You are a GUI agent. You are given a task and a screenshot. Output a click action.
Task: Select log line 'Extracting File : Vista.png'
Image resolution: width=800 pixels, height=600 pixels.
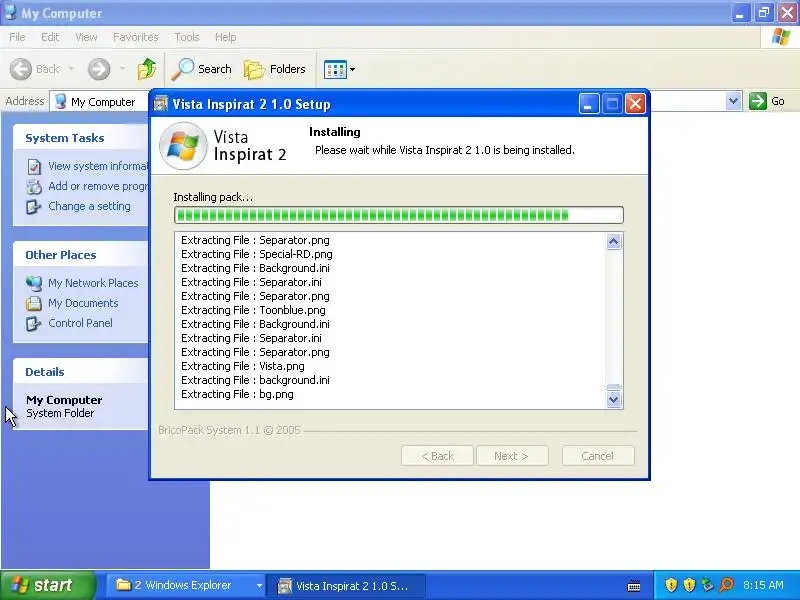242,366
